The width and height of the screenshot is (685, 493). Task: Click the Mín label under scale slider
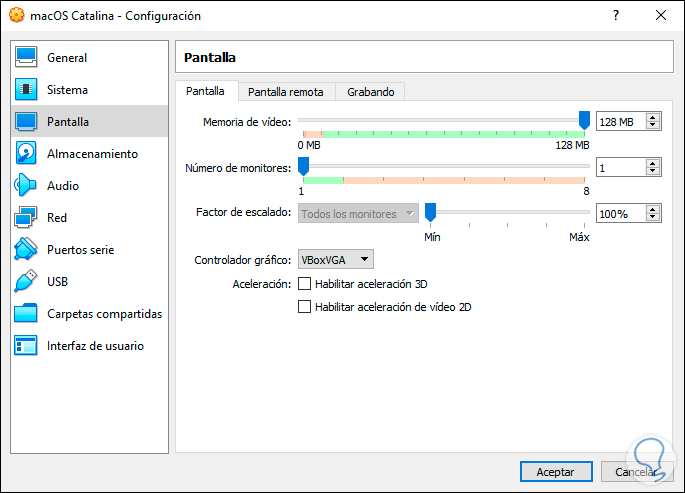(x=432, y=237)
